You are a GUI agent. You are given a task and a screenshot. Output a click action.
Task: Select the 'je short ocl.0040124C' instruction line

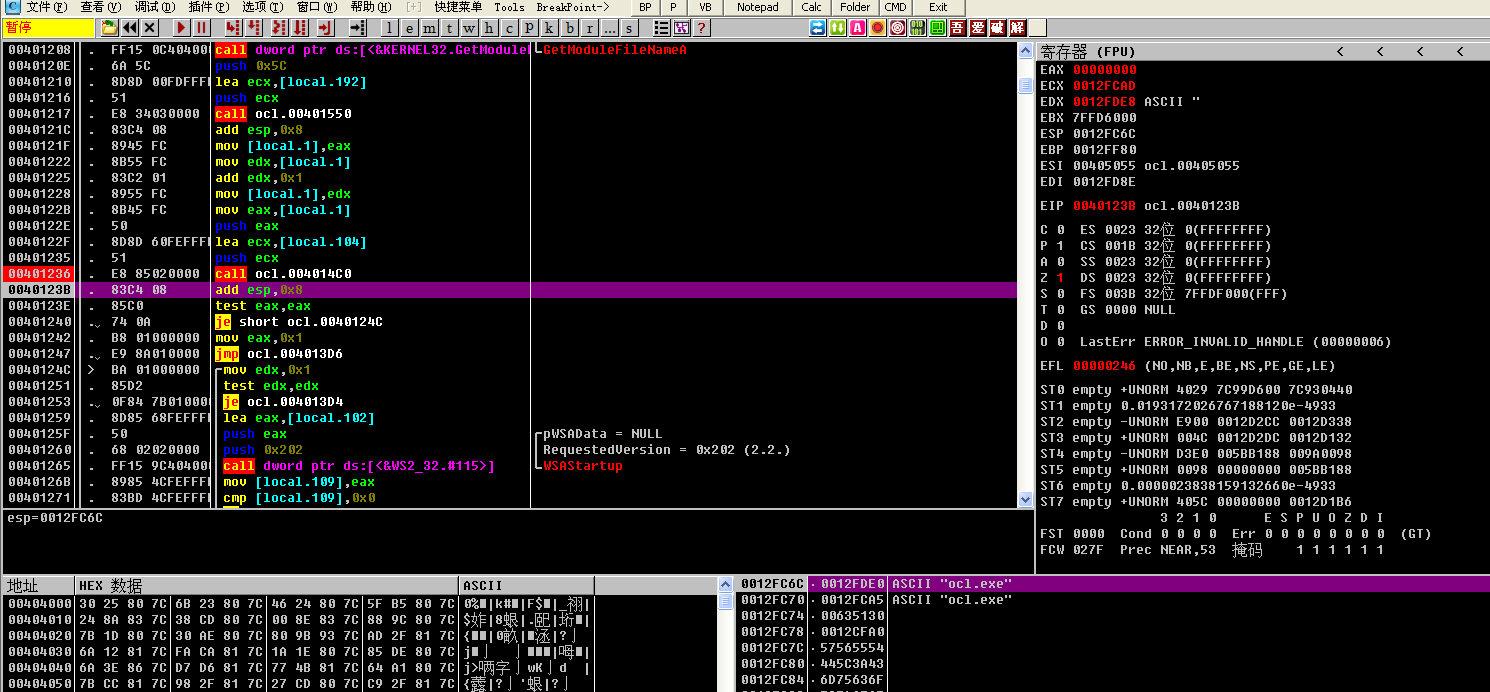pyautogui.click(x=510, y=322)
